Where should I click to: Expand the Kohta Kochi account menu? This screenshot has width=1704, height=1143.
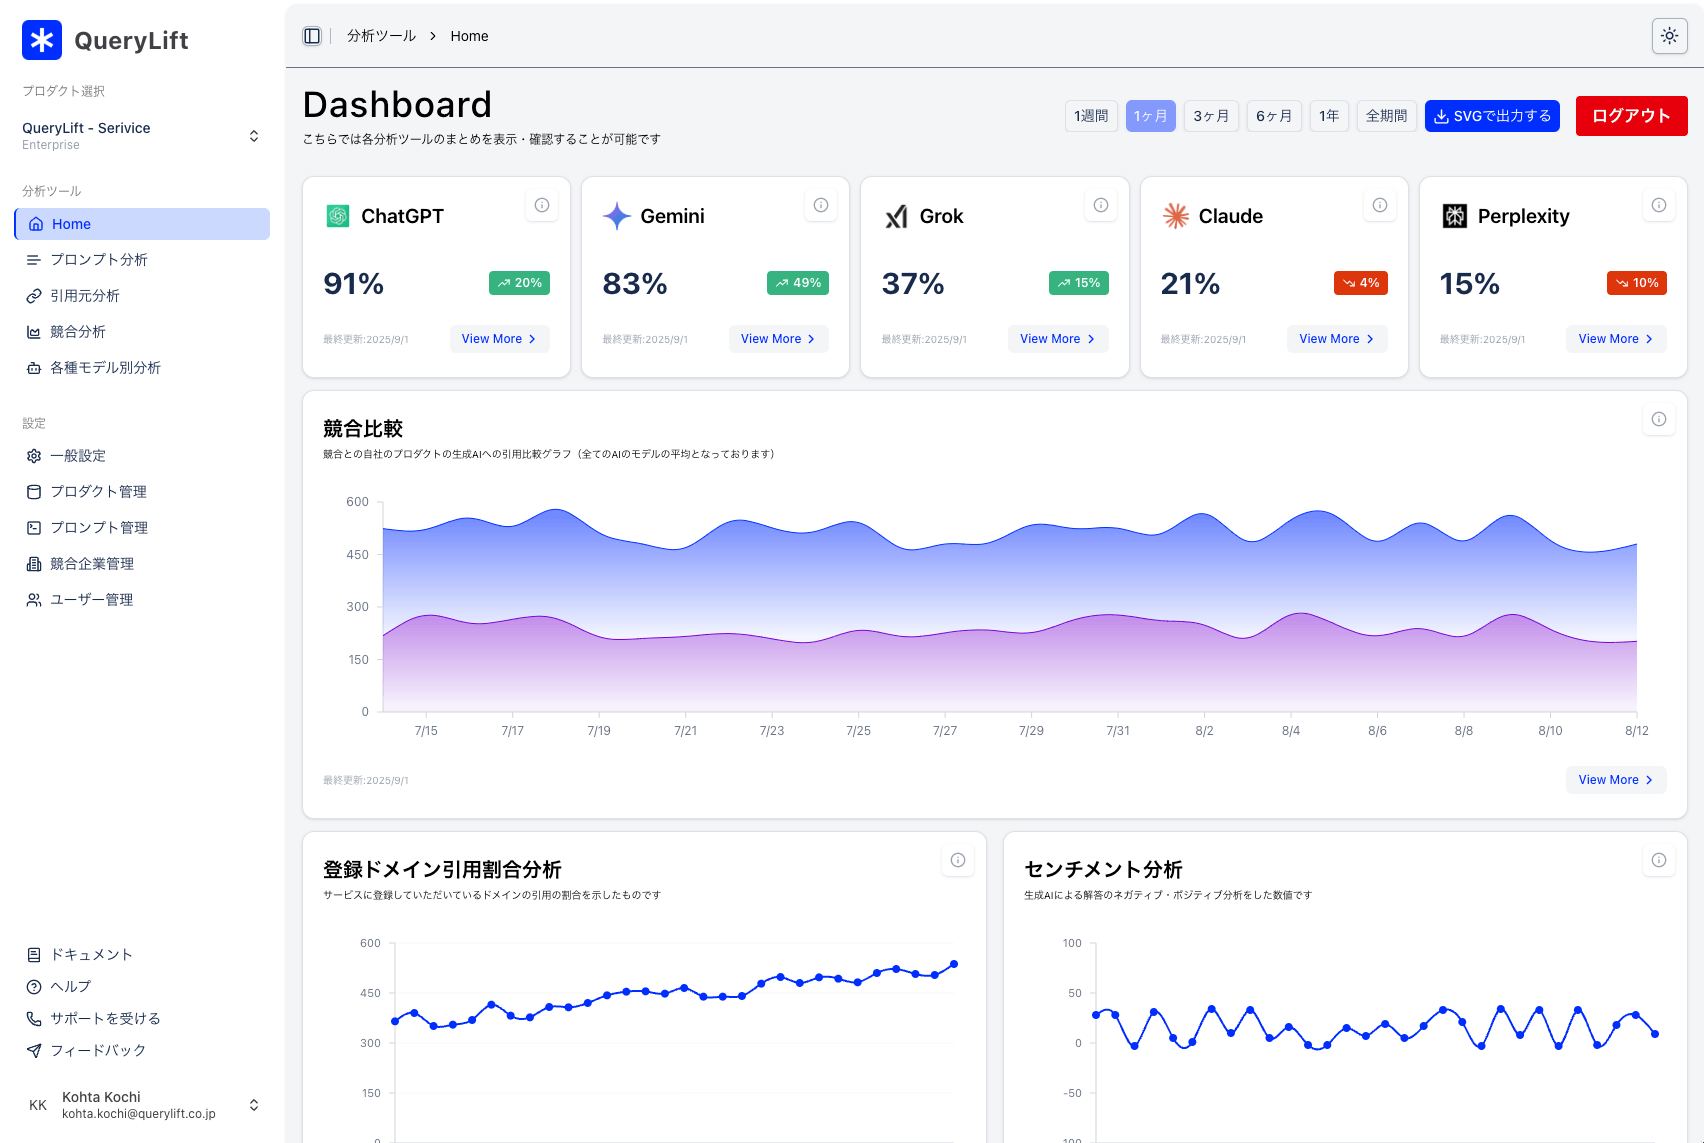tap(142, 1105)
